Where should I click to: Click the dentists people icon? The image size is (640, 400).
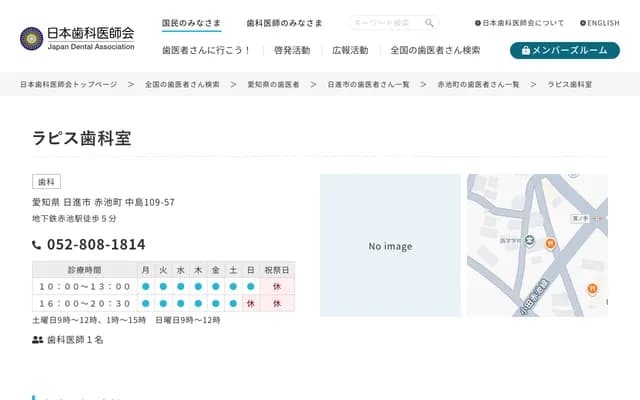point(38,340)
